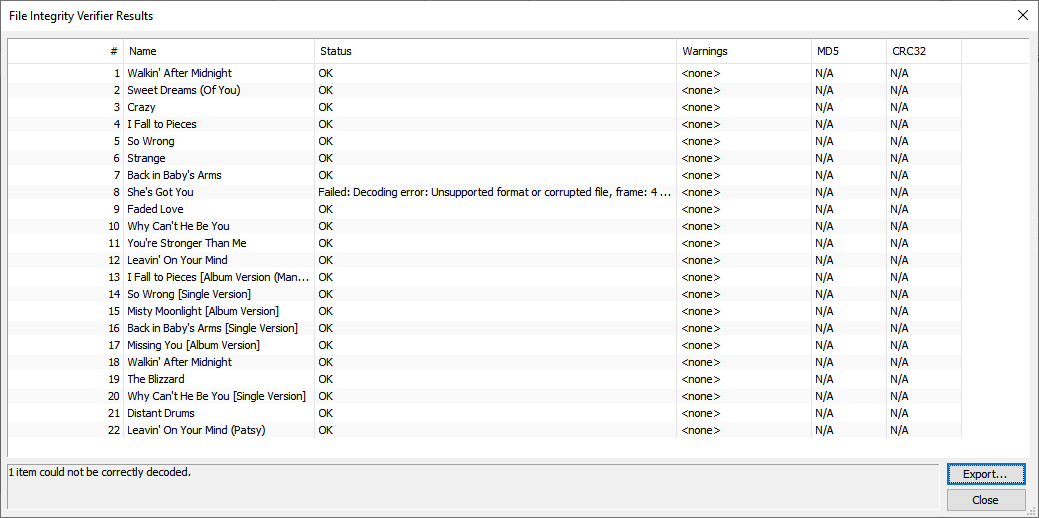Select the failed track She's Got You
The width and height of the screenshot is (1039, 518).
click(x=160, y=192)
